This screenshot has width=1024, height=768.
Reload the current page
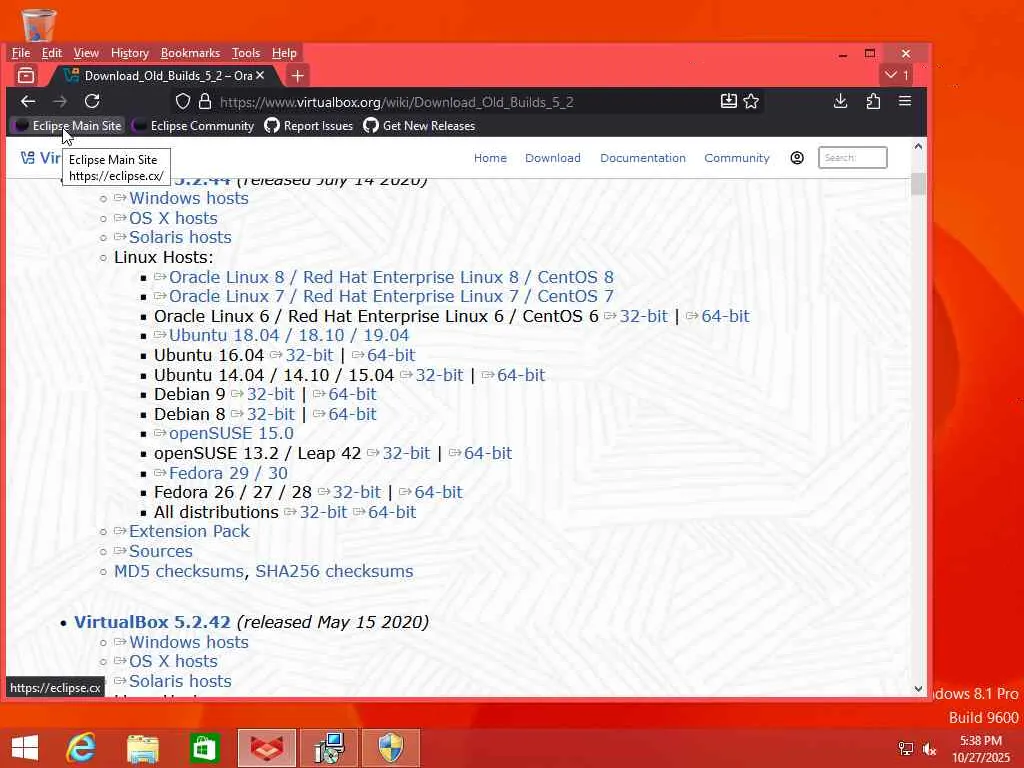point(92,101)
